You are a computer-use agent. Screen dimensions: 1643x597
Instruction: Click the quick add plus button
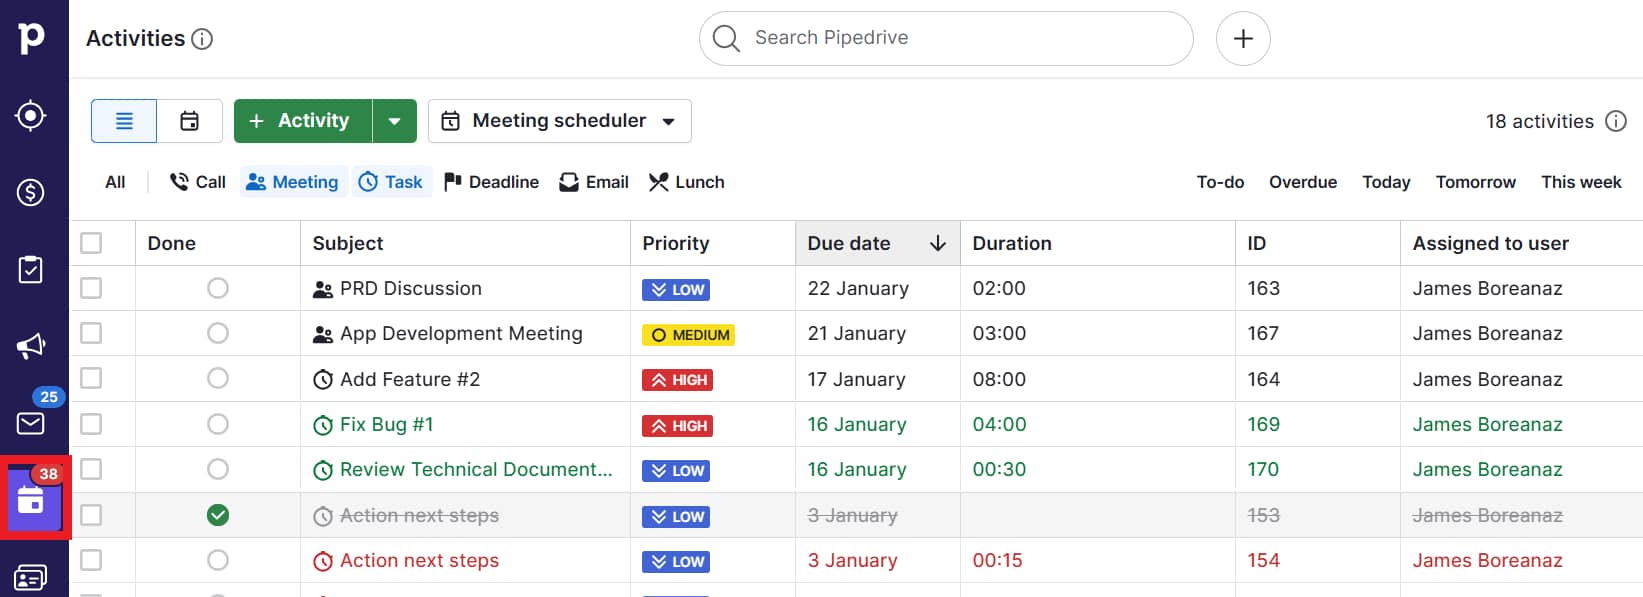point(1242,39)
